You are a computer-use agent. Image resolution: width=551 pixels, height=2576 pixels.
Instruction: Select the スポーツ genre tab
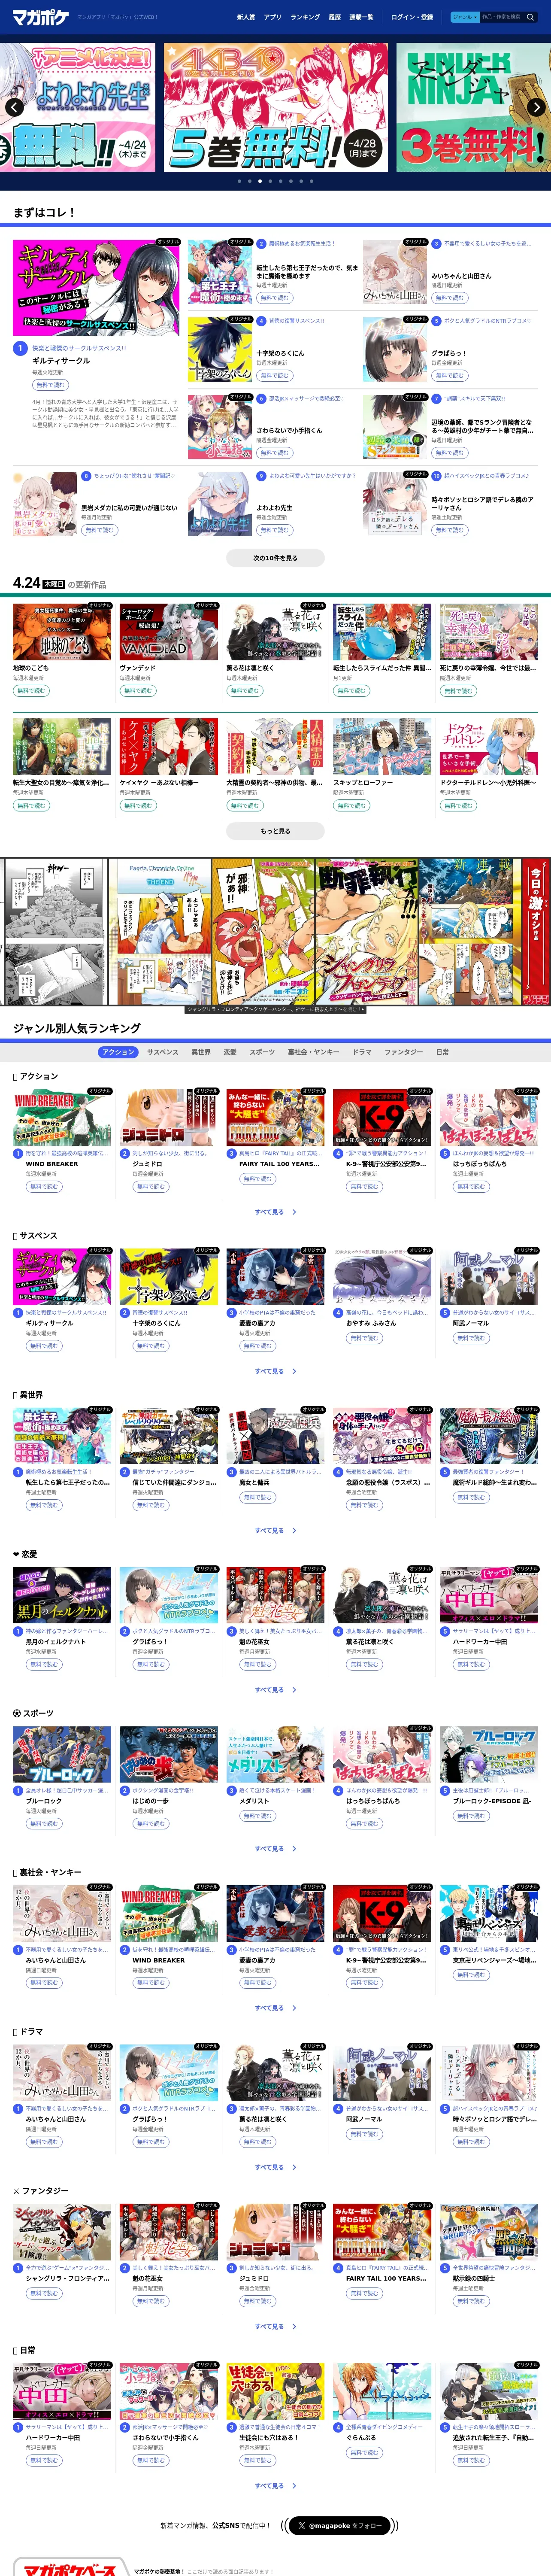coord(262,1052)
